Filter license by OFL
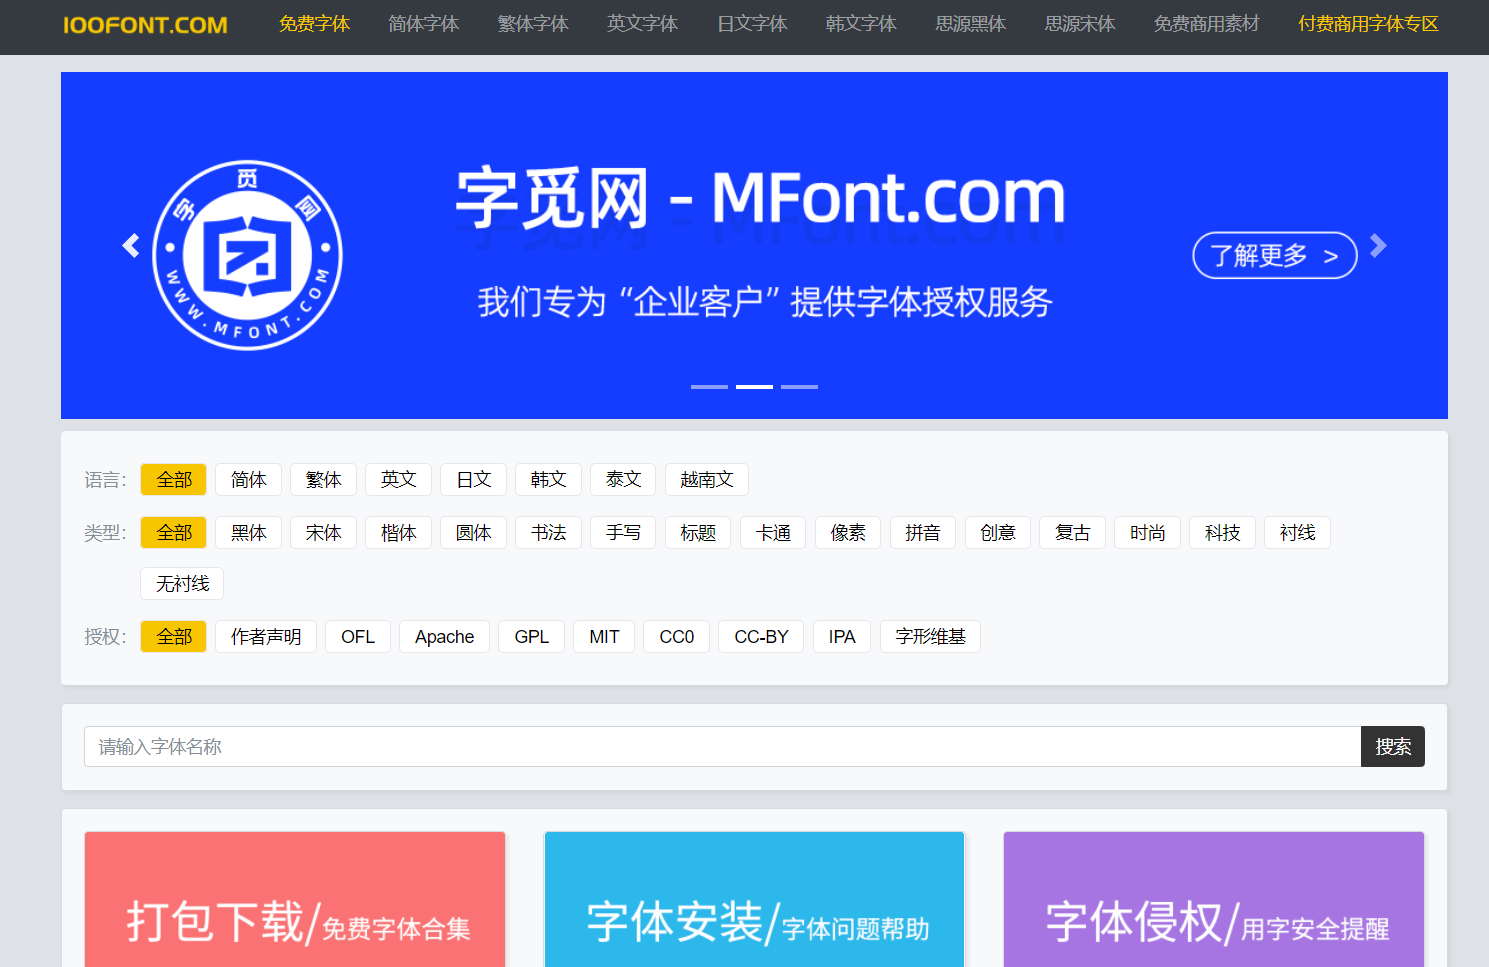The width and height of the screenshot is (1489, 967). [x=357, y=637]
